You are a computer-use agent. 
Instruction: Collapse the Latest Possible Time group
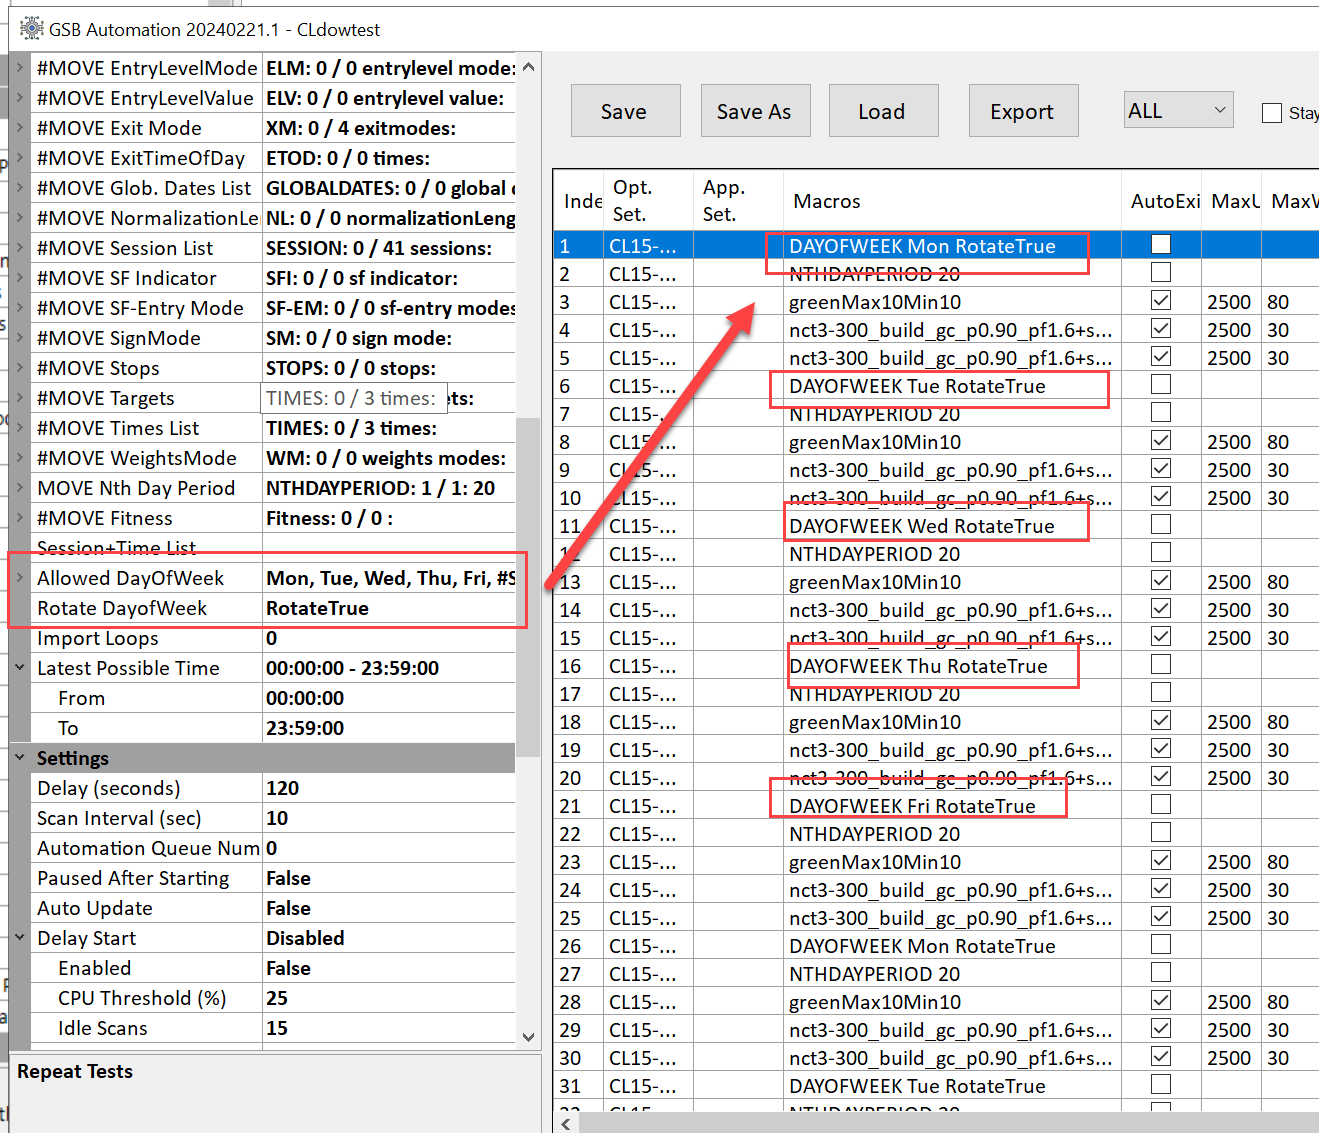coord(20,668)
